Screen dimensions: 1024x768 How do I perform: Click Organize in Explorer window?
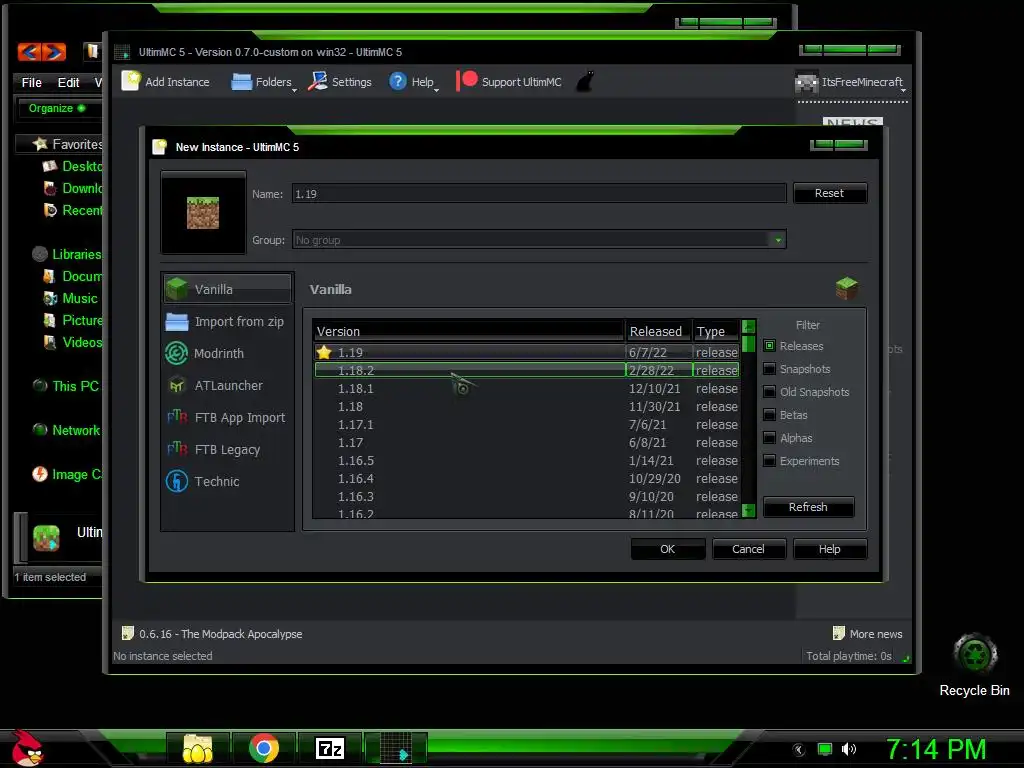pos(56,108)
